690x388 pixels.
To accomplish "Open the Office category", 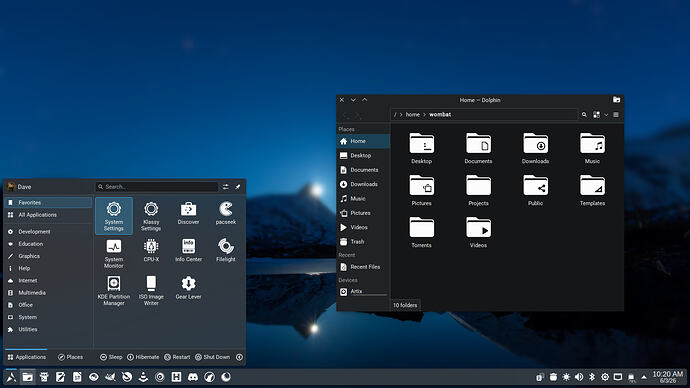I will click(x=48, y=305).
